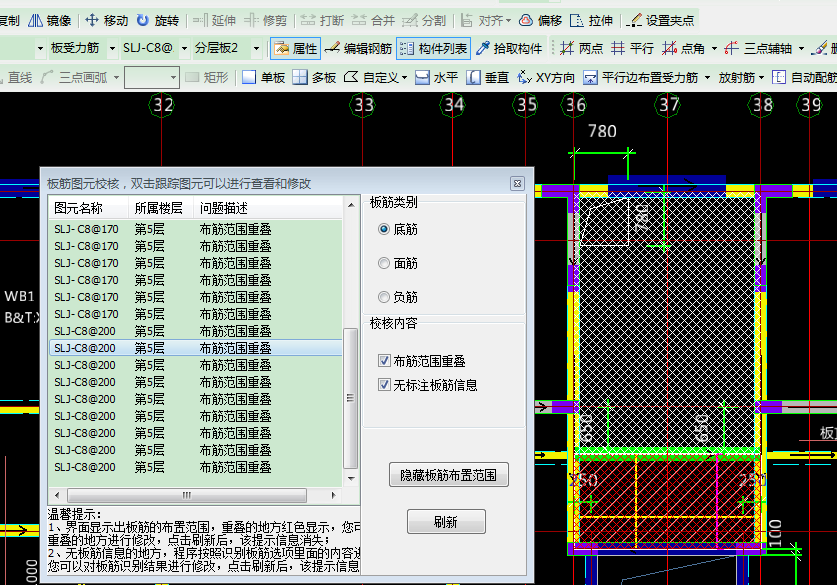Use 拾取构件 pick component tool
837x585 pixels.
(x=509, y=49)
